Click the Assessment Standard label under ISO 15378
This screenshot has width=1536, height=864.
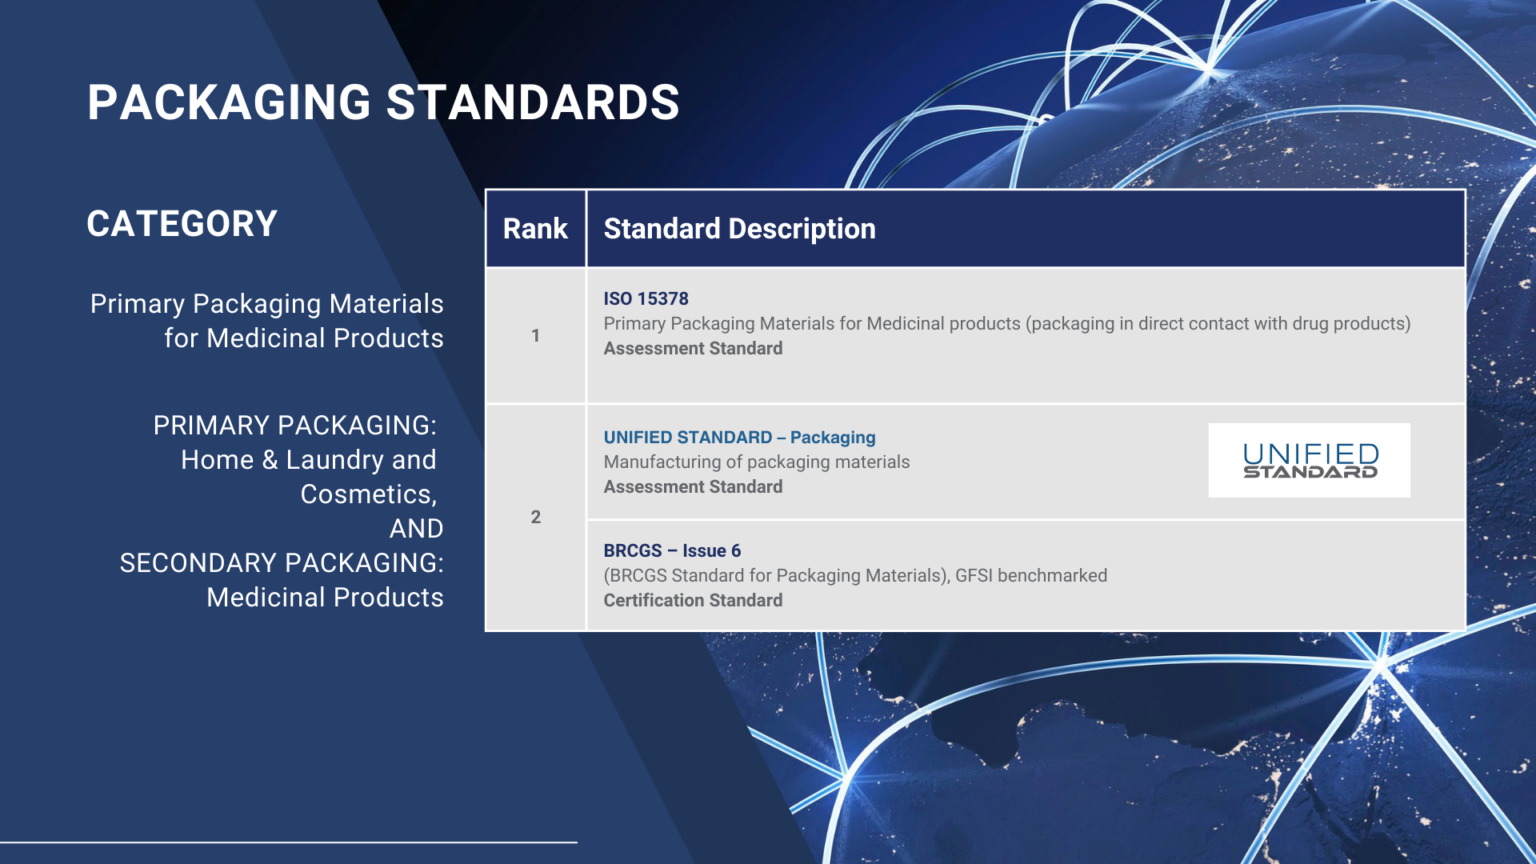click(x=693, y=348)
